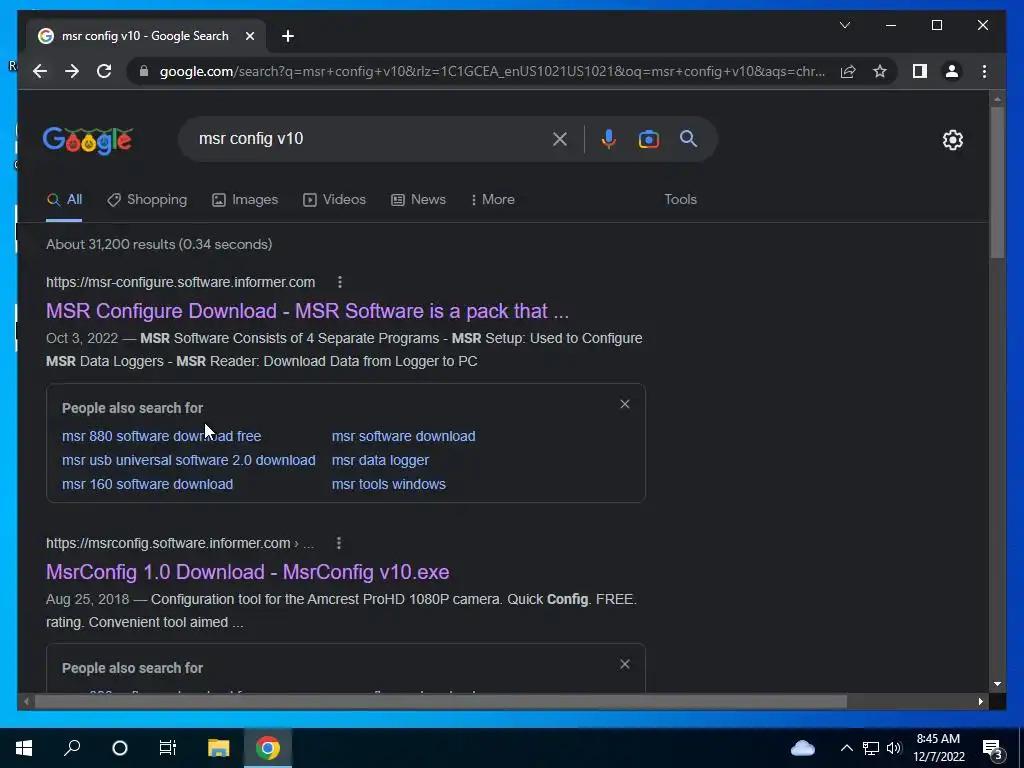The width and height of the screenshot is (1024, 768).
Task: Switch to Videos results
Action: [x=334, y=200]
